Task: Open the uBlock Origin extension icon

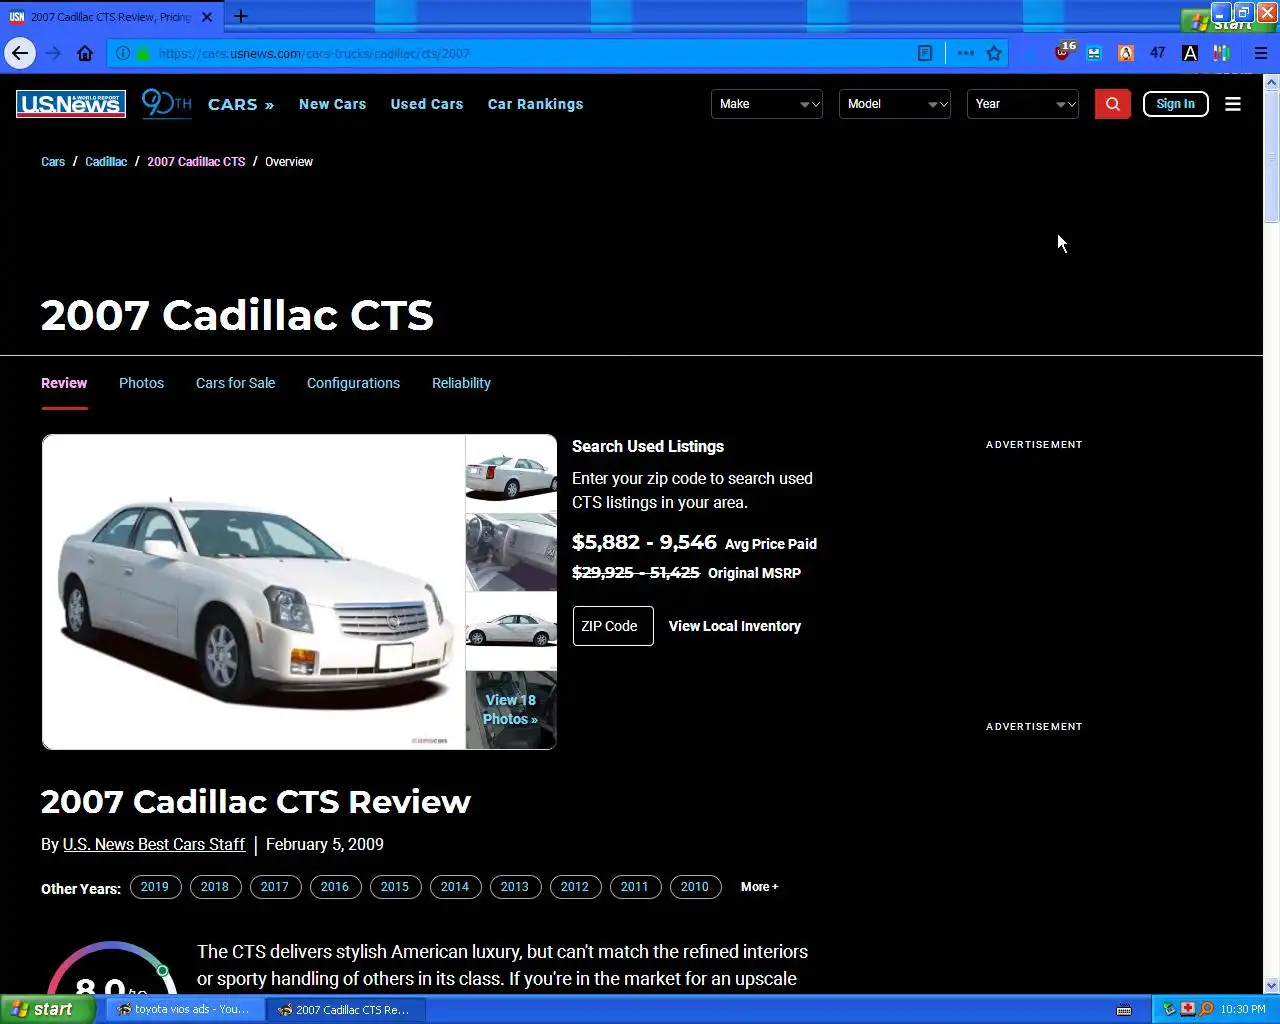Action: [x=1063, y=52]
